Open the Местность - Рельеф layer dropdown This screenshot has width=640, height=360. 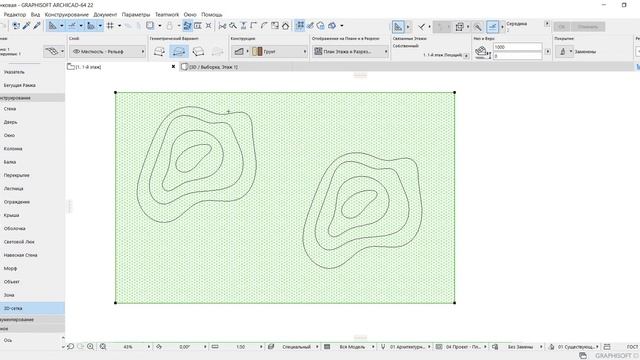[108, 51]
